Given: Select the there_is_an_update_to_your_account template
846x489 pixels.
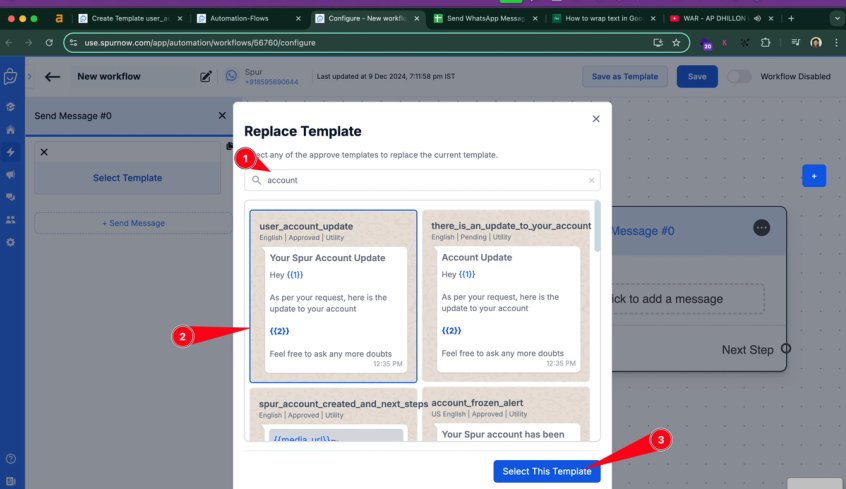Looking at the screenshot, I should click(x=506, y=296).
